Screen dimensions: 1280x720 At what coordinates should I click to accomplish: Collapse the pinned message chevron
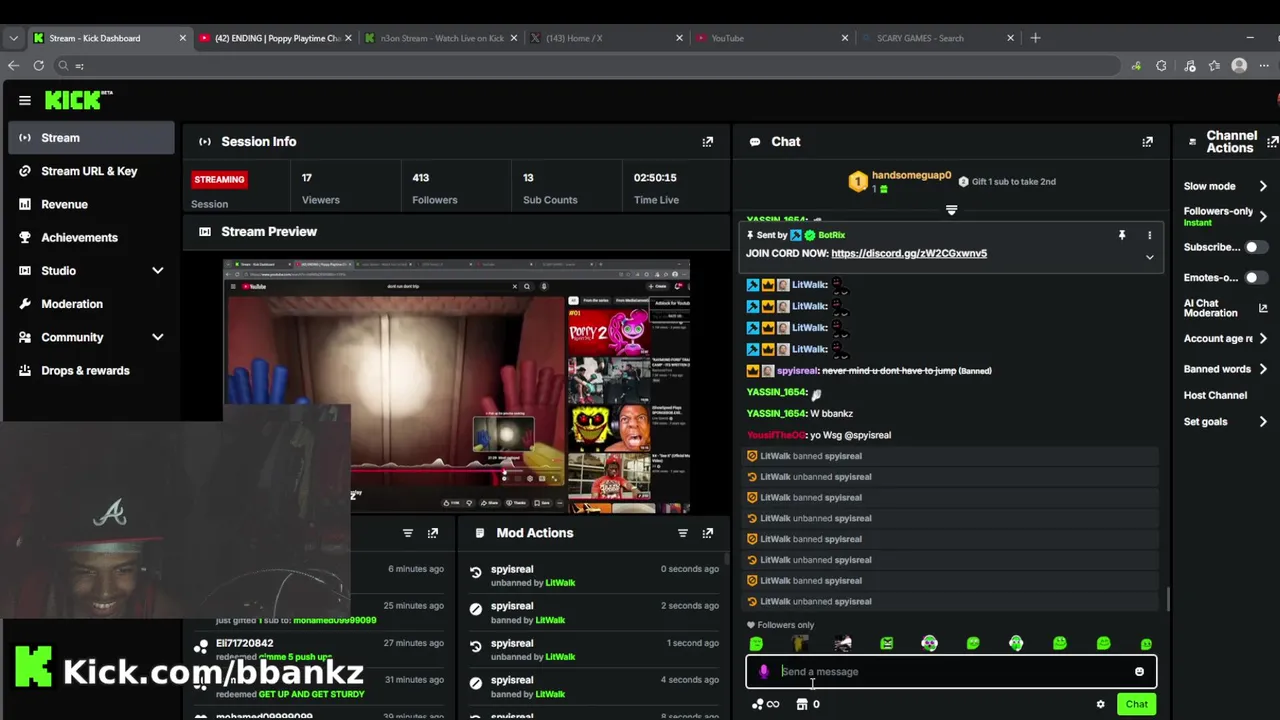(1149, 257)
